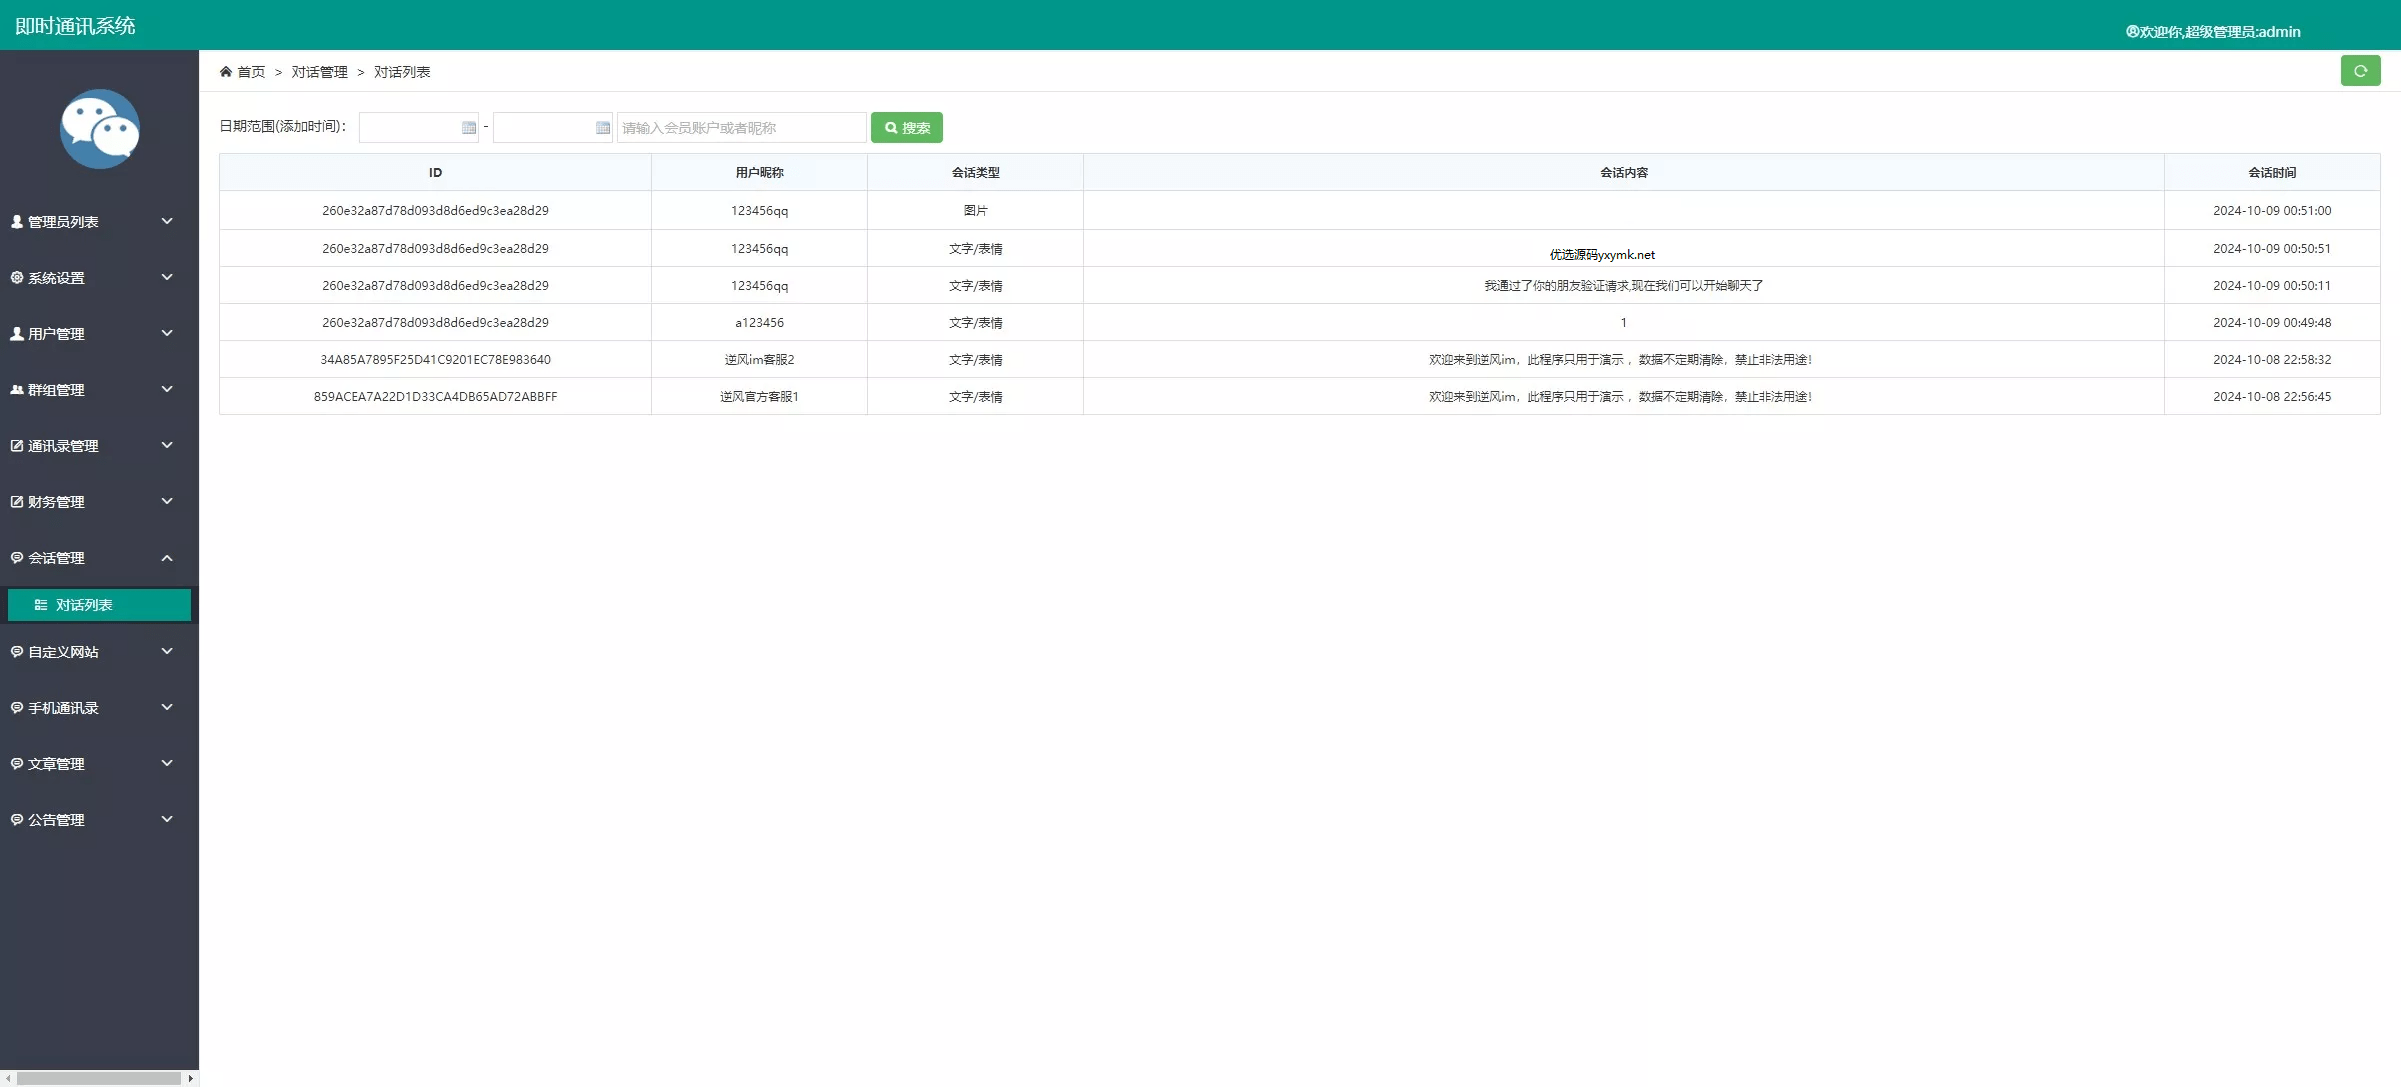Open the 文章管理 sidebar menu

[56, 764]
